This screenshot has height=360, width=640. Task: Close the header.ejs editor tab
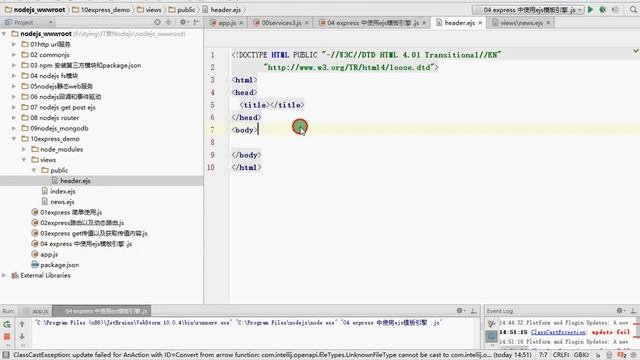[x=480, y=23]
